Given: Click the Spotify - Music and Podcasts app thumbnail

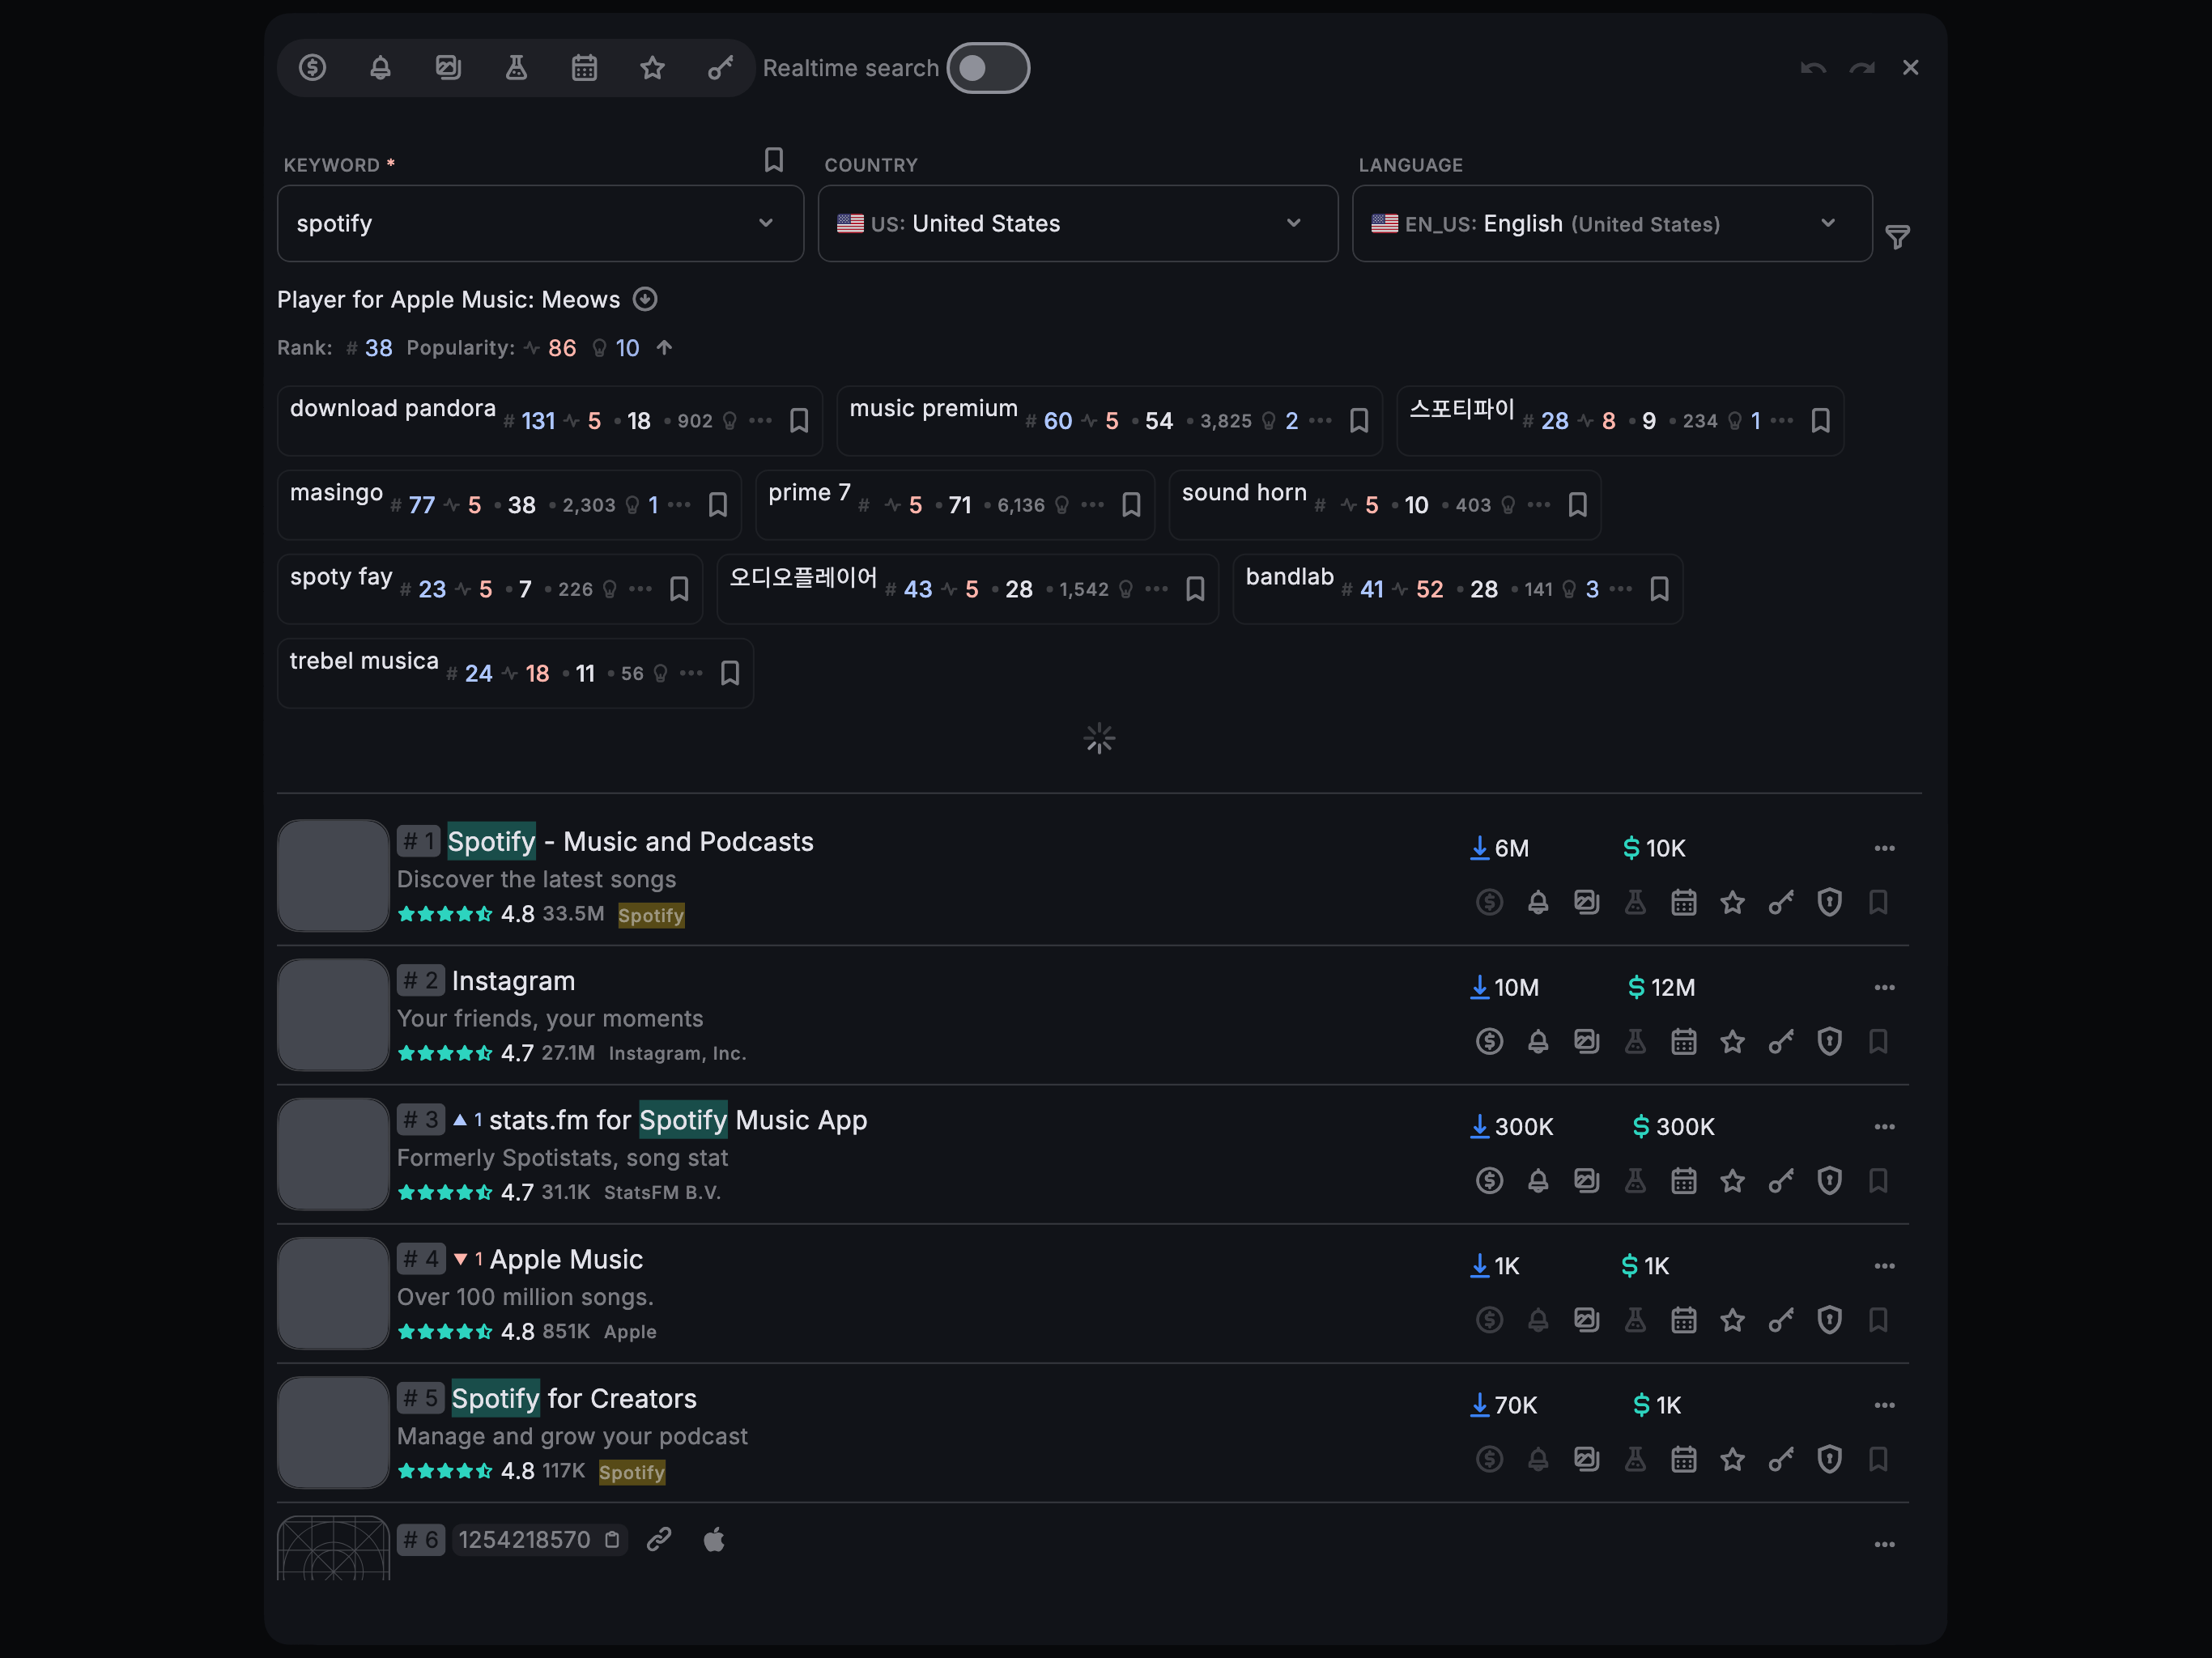Looking at the screenshot, I should pos(333,875).
